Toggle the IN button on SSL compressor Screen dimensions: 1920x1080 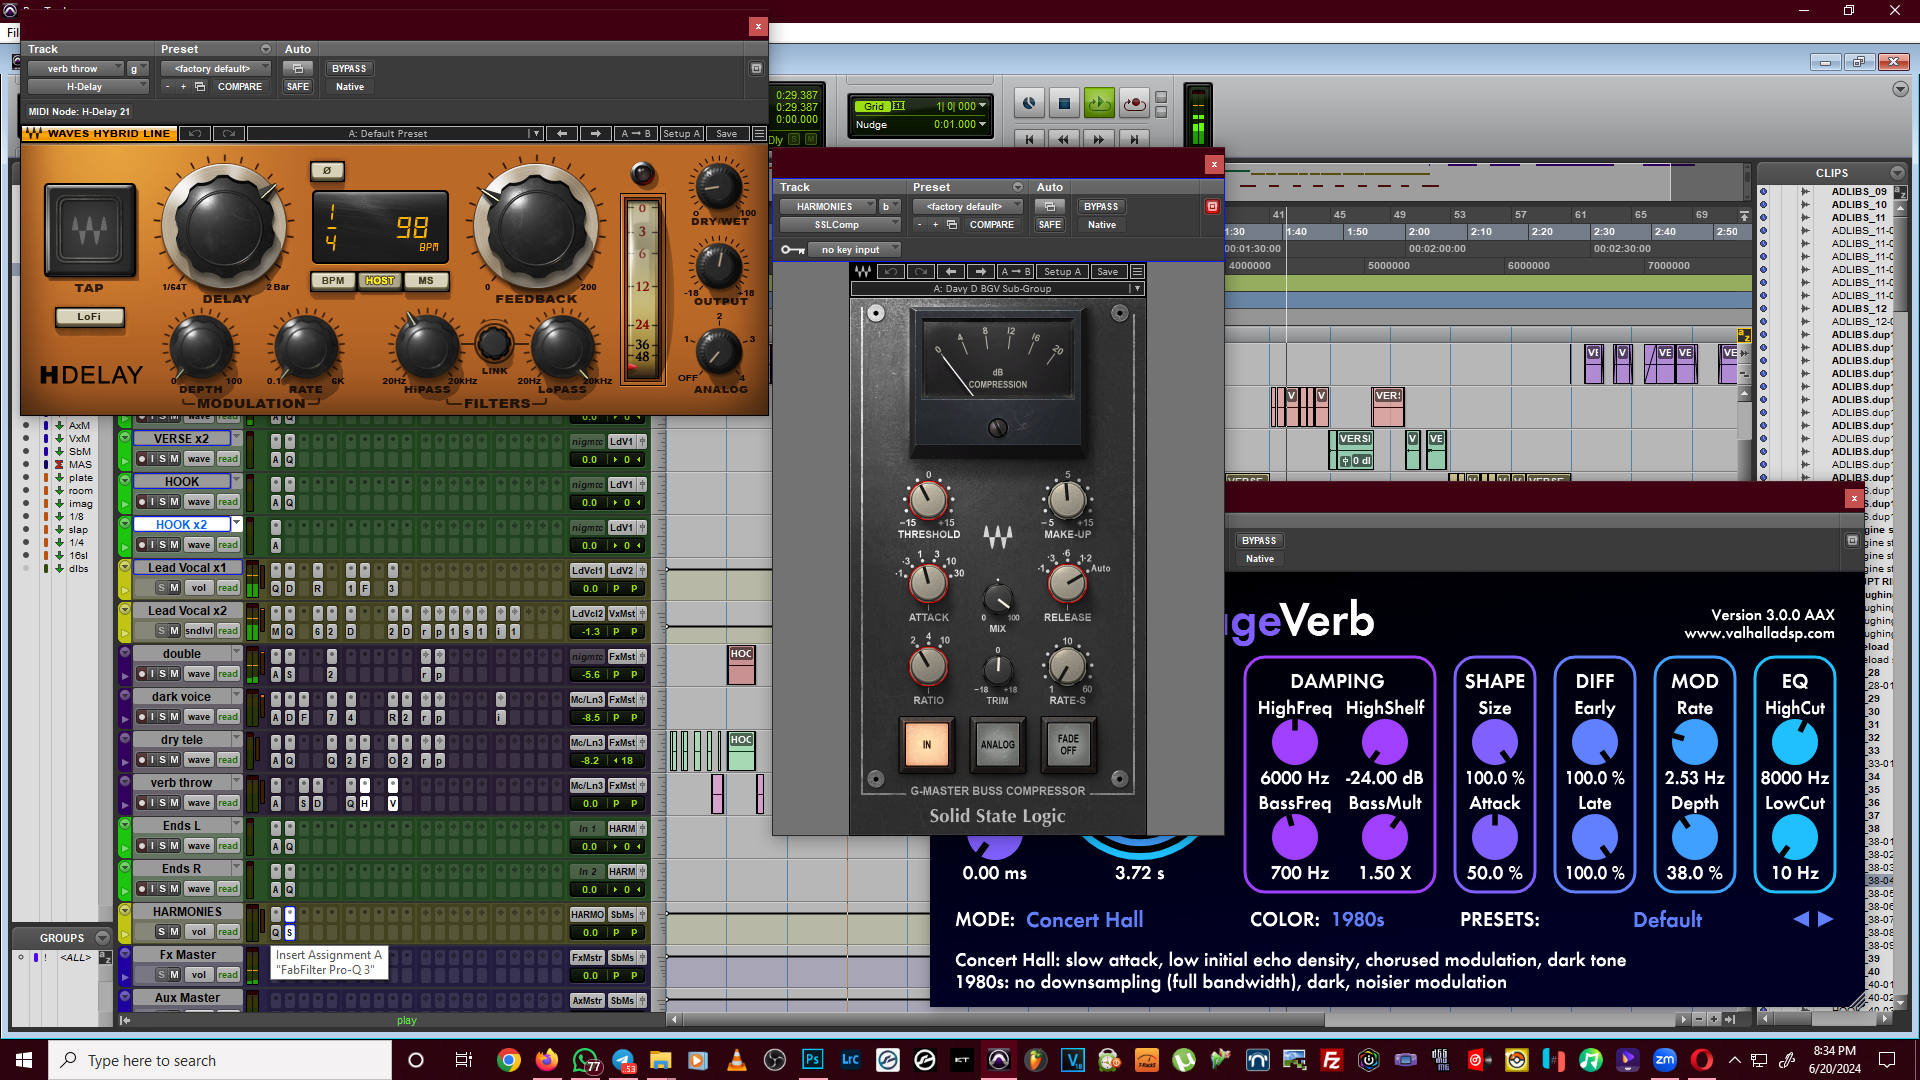pos(926,745)
